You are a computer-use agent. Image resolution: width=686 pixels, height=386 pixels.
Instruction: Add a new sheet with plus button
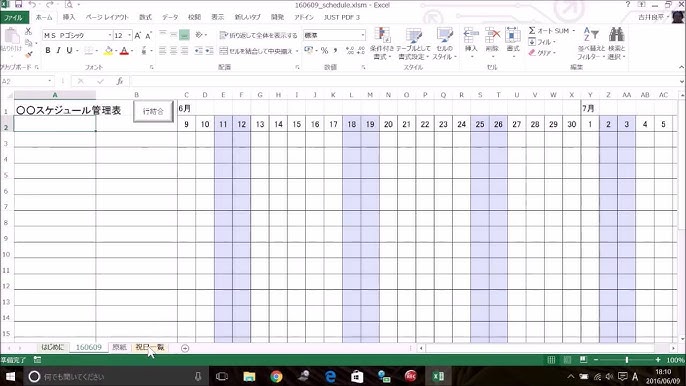coord(185,348)
